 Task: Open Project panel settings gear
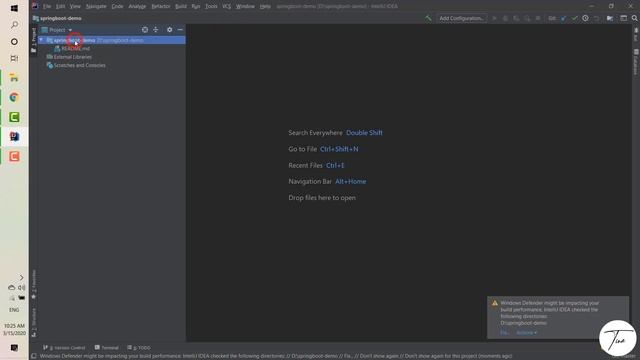point(169,30)
